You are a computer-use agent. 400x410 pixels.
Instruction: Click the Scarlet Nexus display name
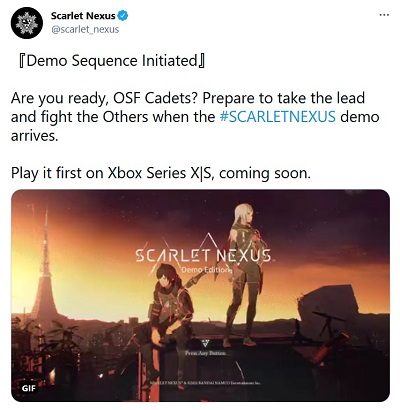point(83,16)
